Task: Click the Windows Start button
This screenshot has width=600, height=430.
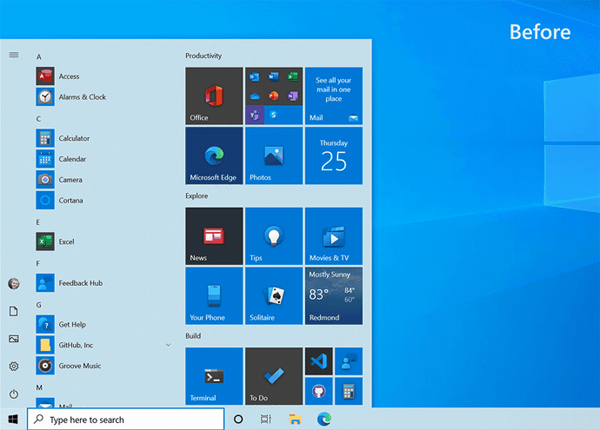Action: pyautogui.click(x=13, y=420)
